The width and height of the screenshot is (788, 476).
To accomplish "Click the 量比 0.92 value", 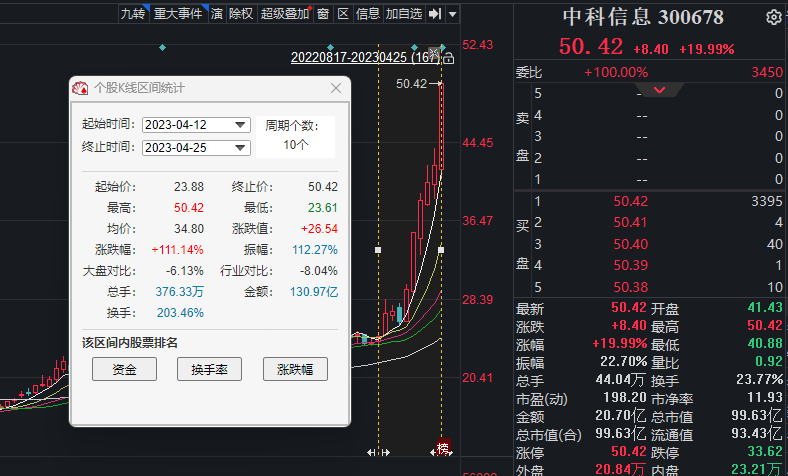I will 769,361.
